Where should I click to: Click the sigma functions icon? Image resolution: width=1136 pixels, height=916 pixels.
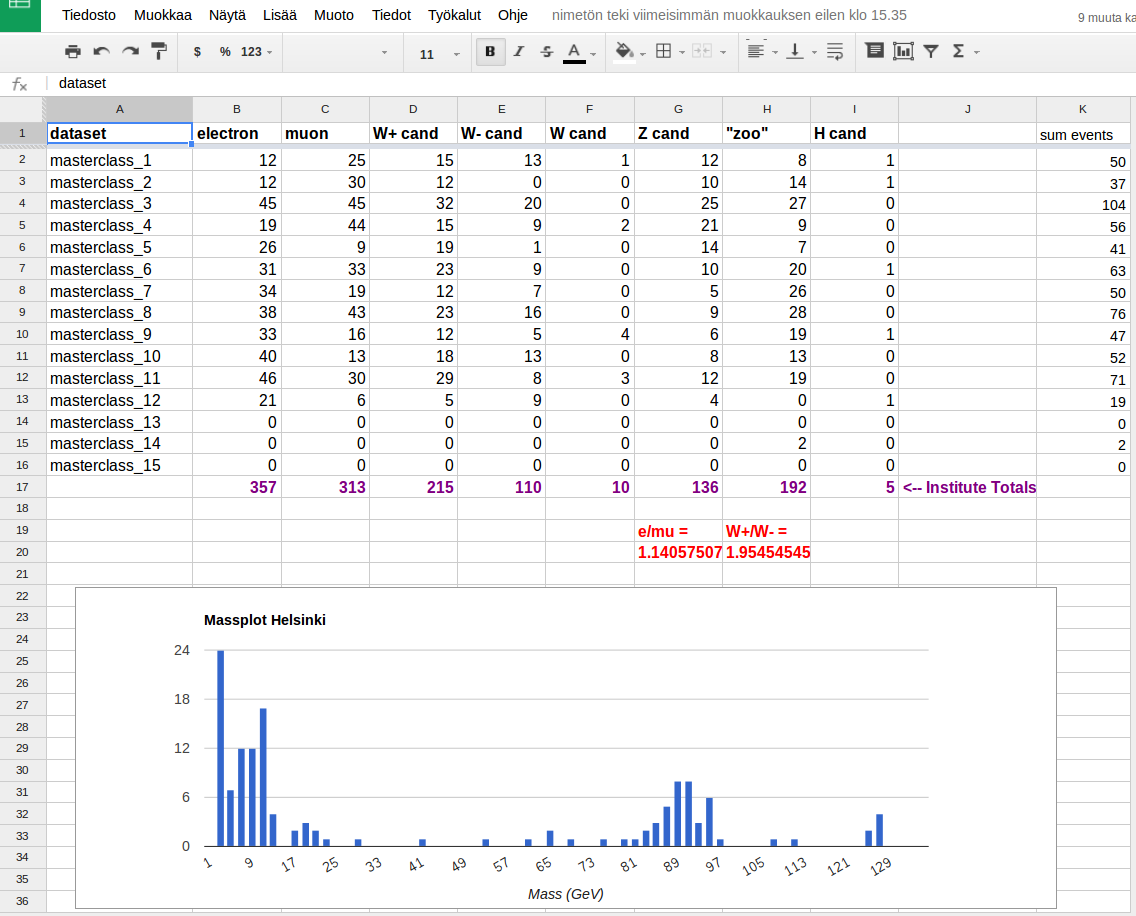[x=958, y=51]
